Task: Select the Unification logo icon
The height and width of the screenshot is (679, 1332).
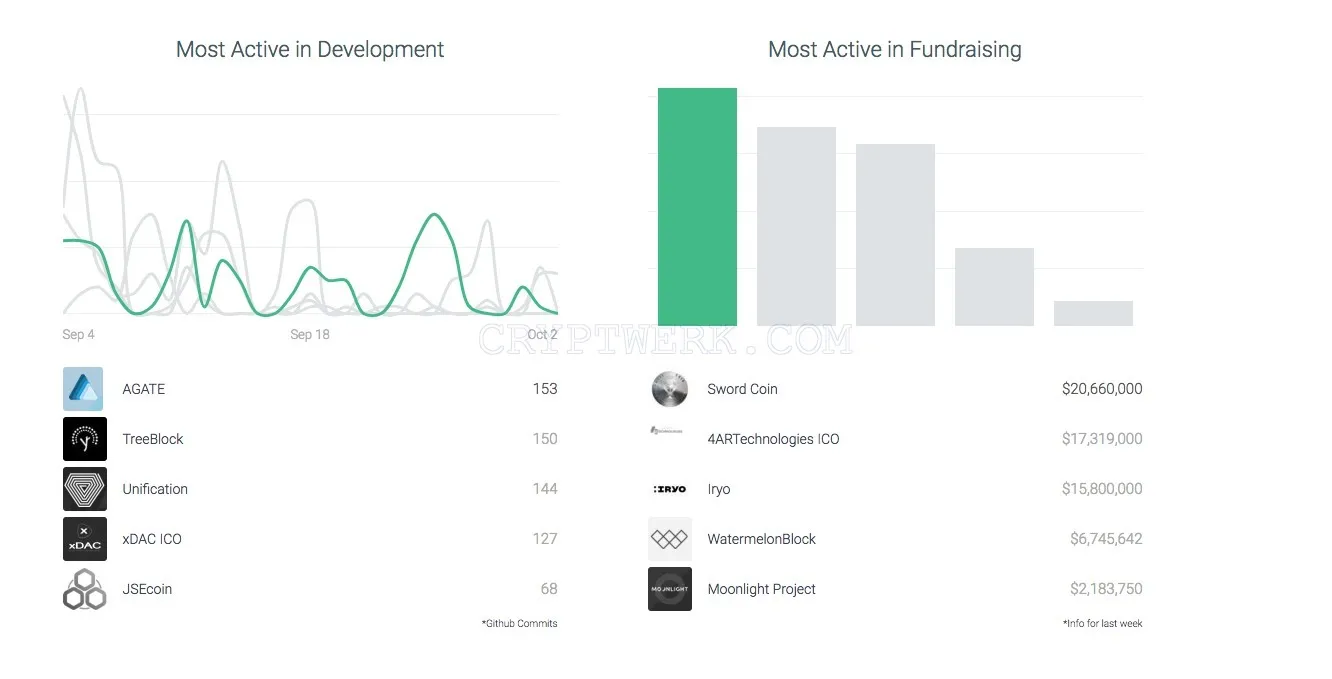Action: [84, 489]
